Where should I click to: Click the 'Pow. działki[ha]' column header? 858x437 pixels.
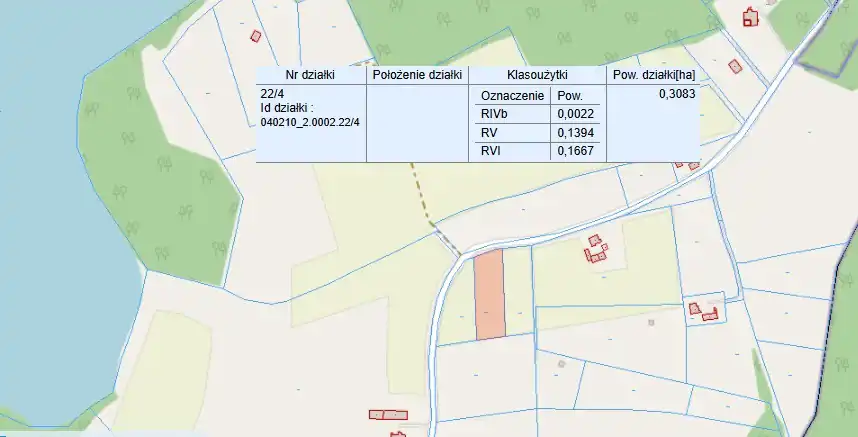[652, 74]
